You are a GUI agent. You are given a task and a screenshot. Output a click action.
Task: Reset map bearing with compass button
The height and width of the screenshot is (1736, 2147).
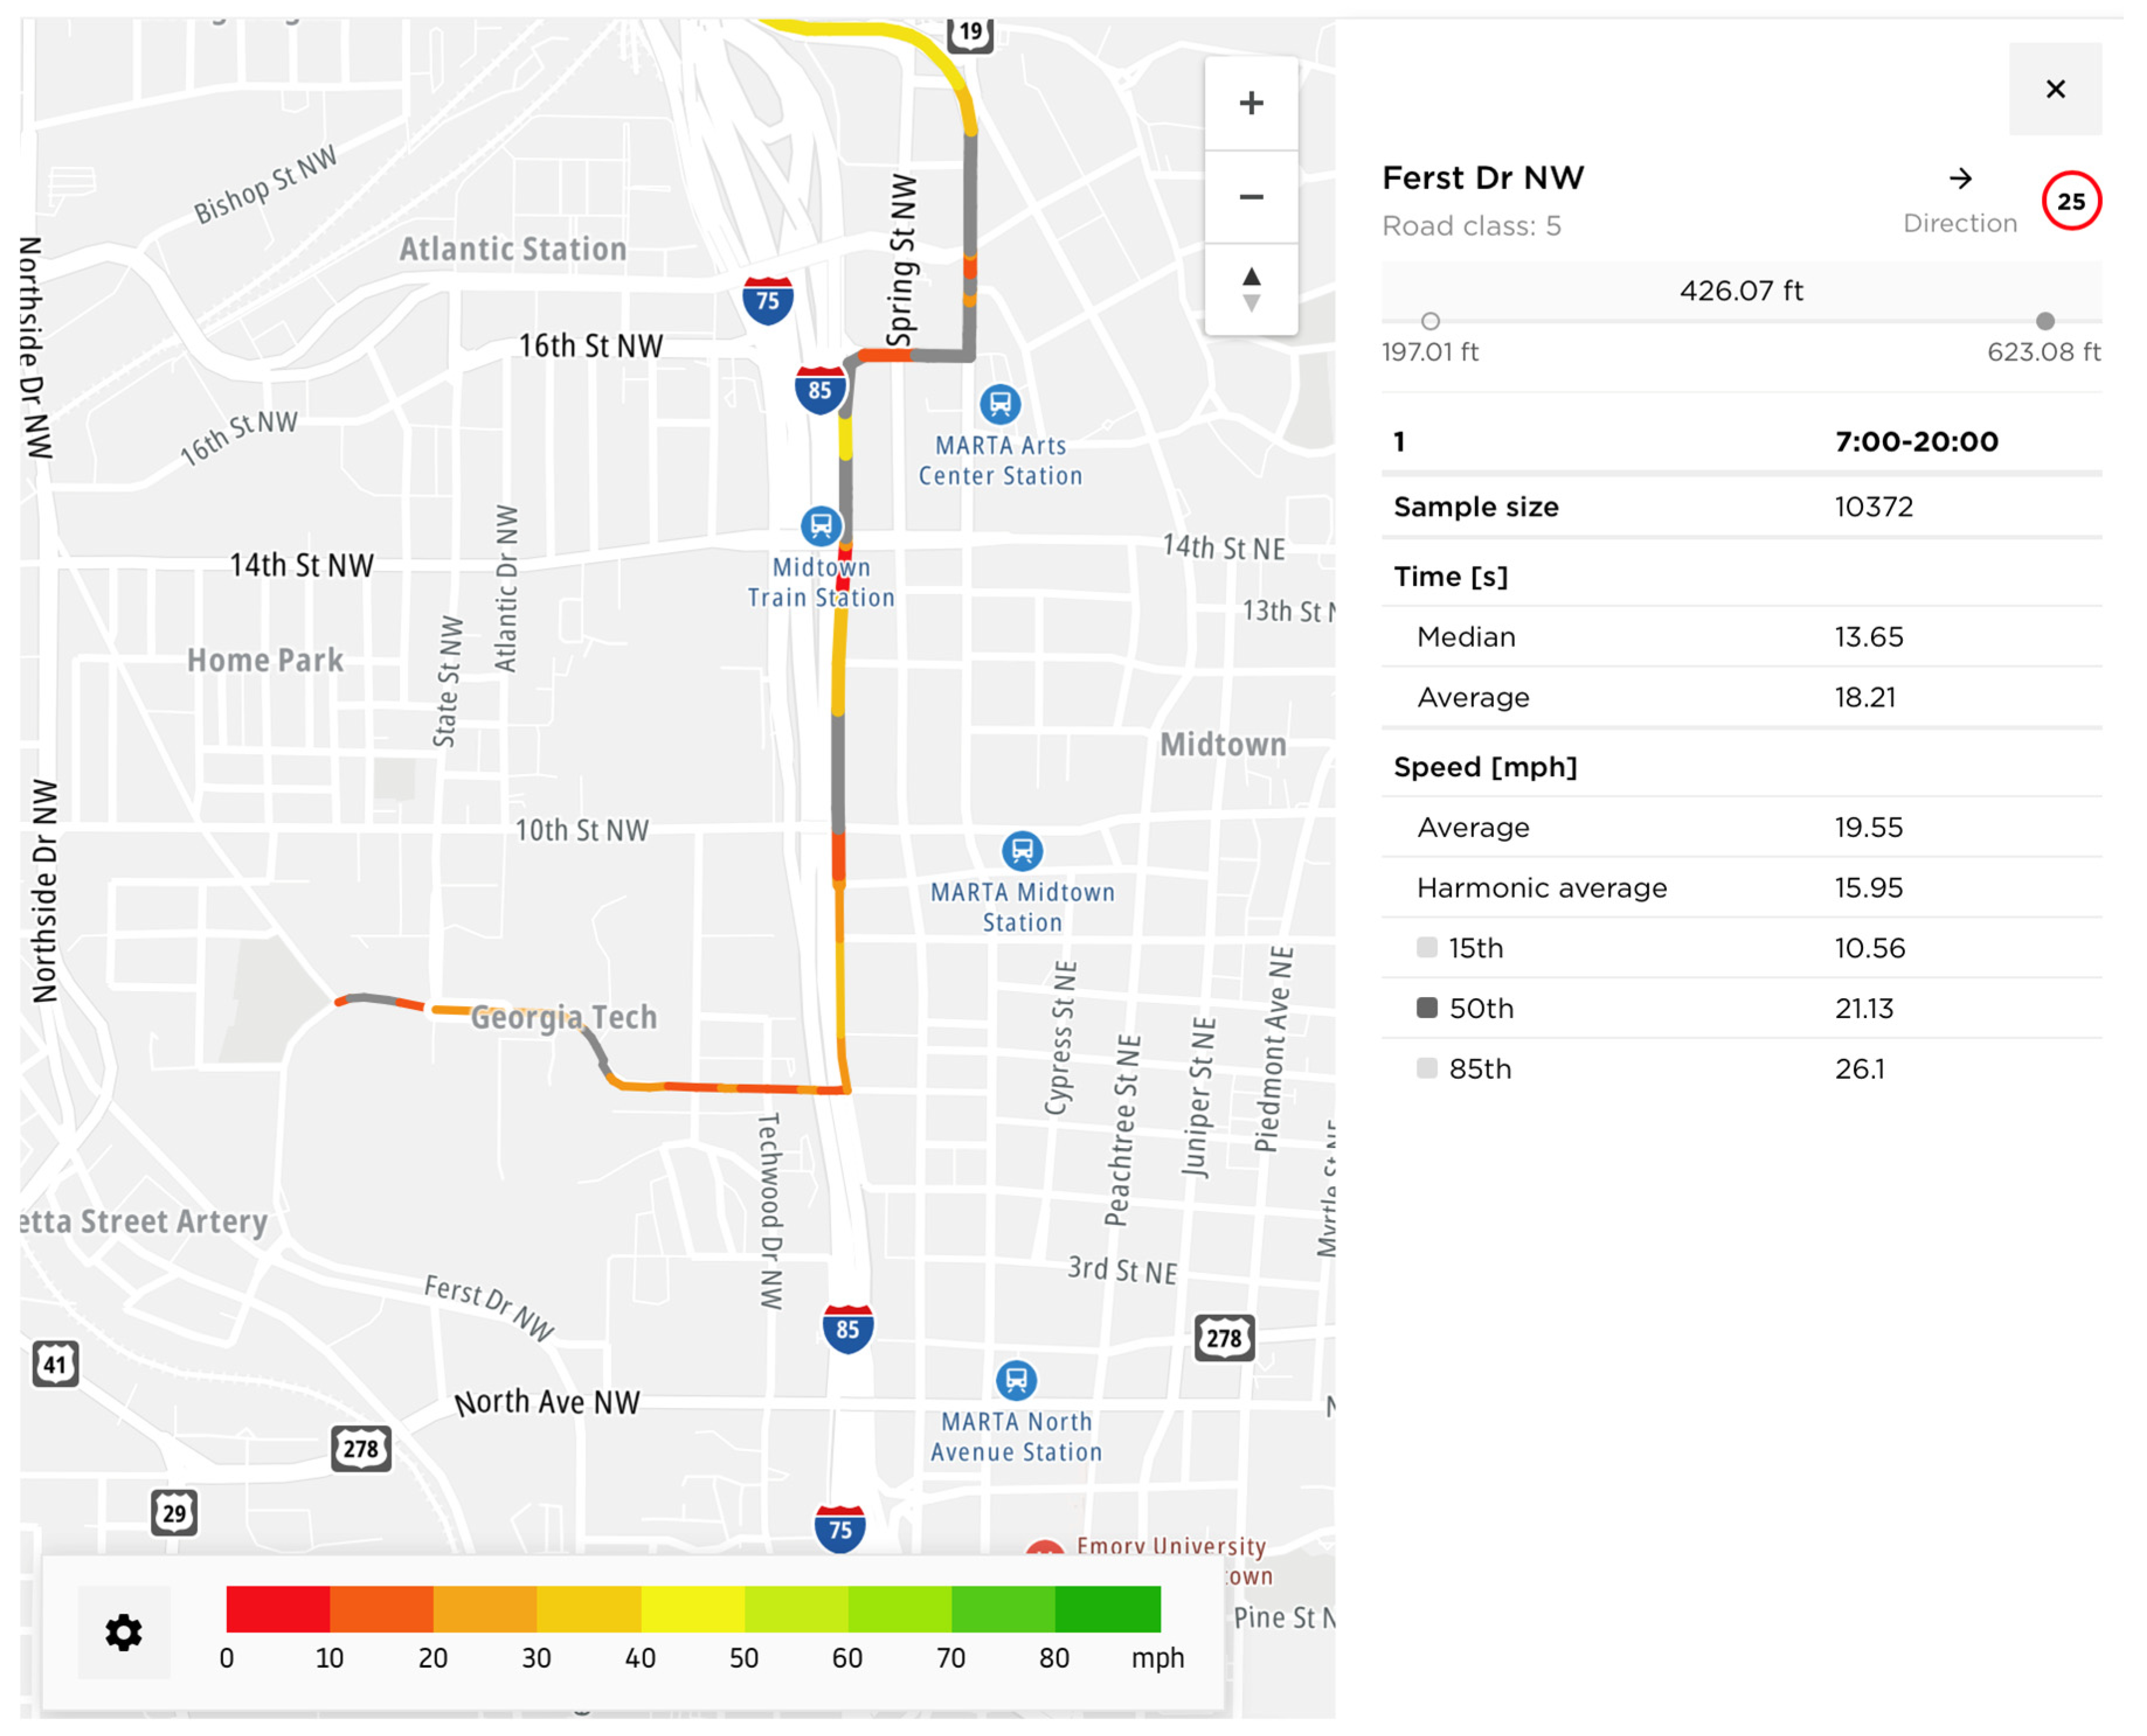point(1251,289)
